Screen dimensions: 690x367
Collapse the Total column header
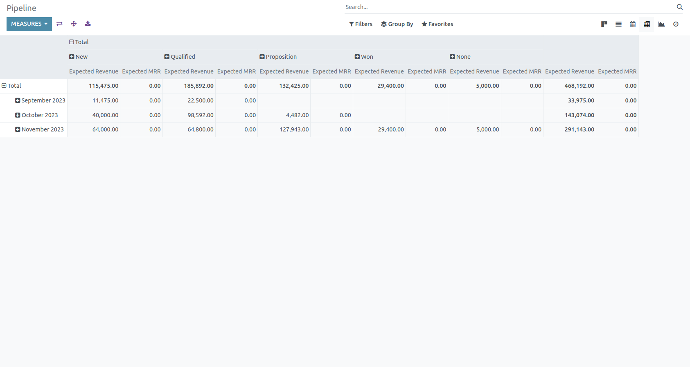click(x=79, y=42)
